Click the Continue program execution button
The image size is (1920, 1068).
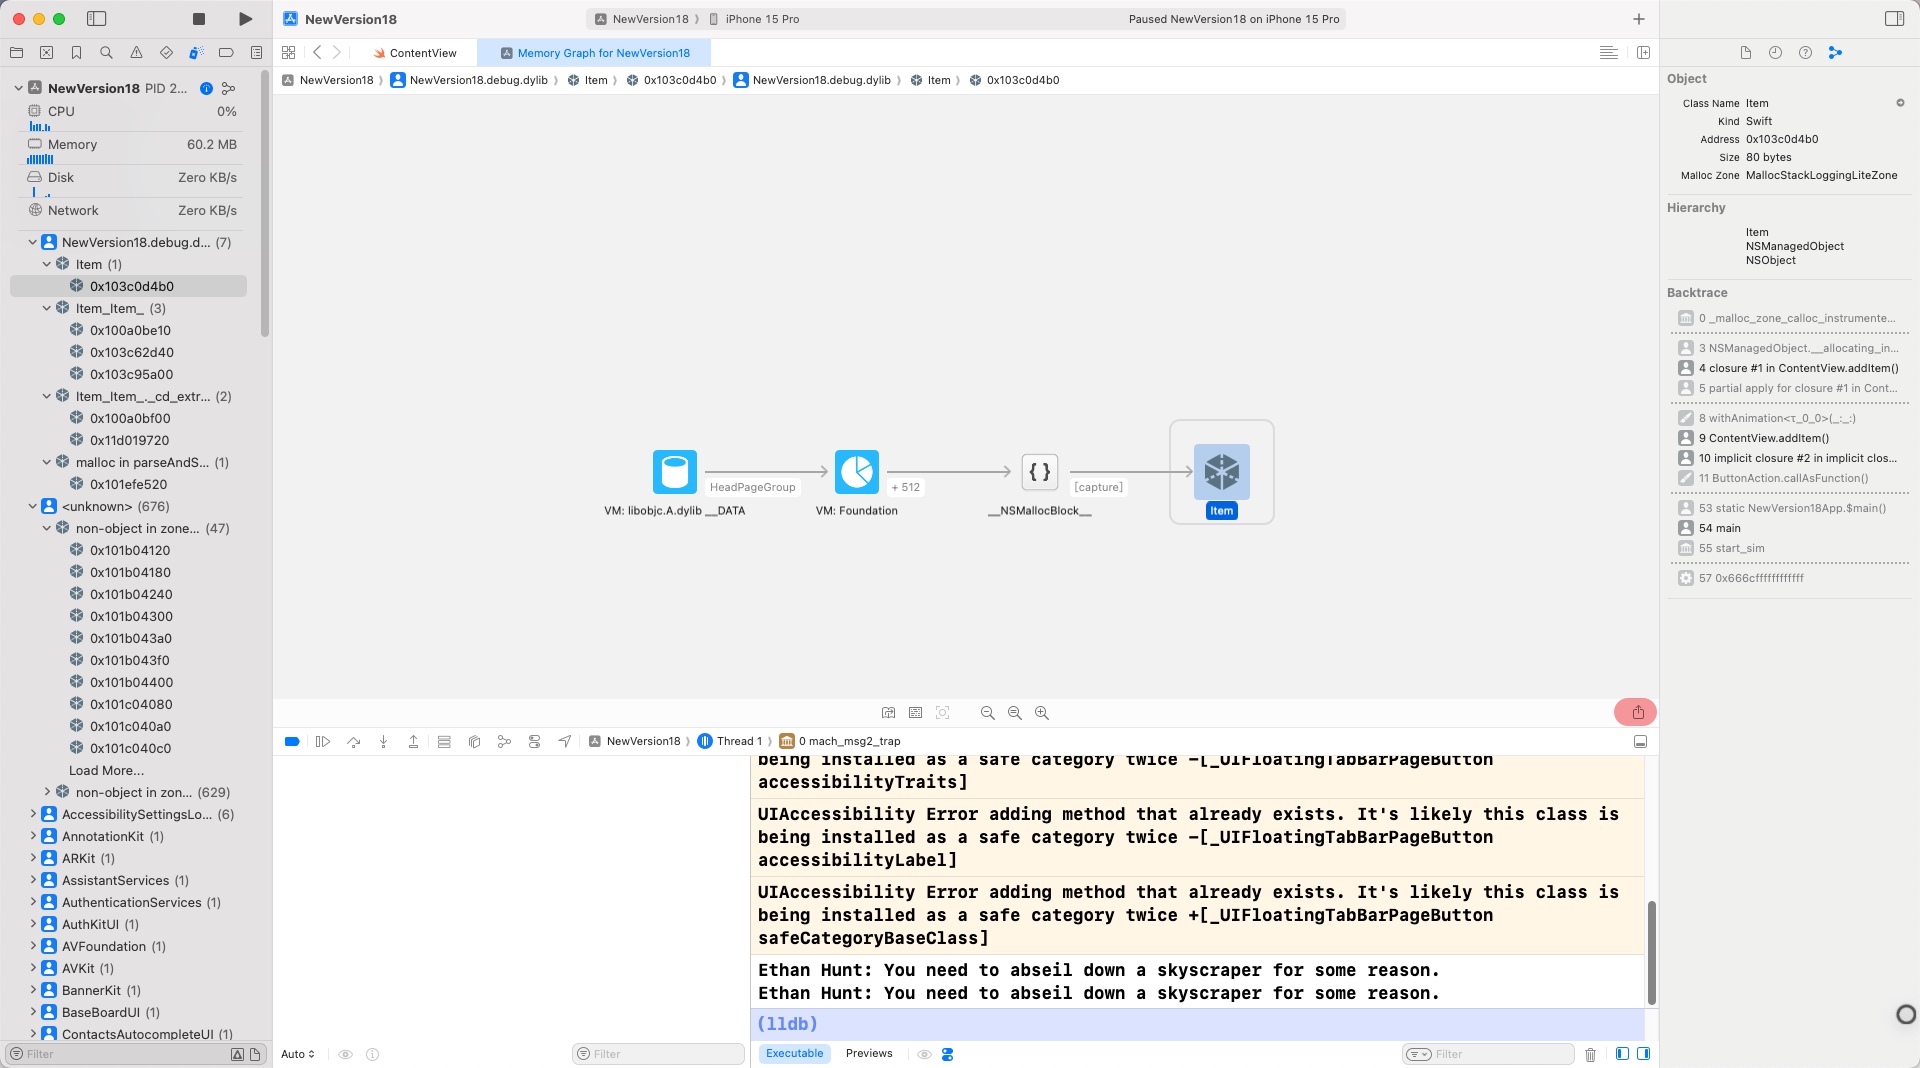(x=323, y=741)
